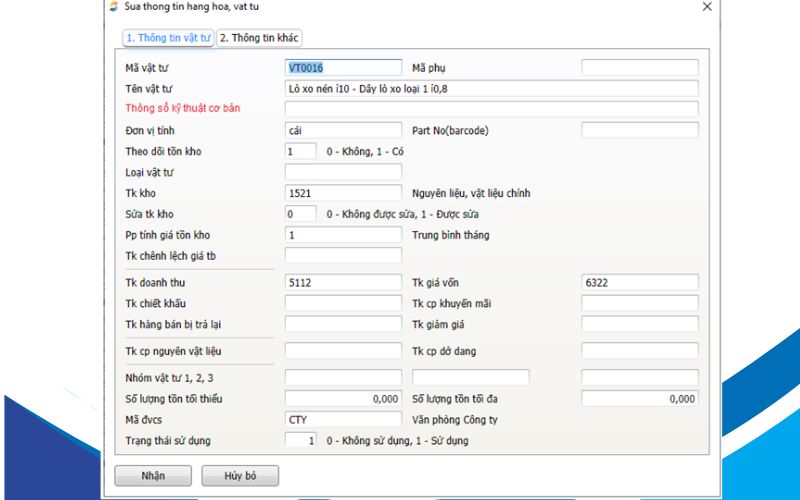This screenshot has width=800, height=500.
Task: Focus the Mã phụ input field
Action: [639, 68]
